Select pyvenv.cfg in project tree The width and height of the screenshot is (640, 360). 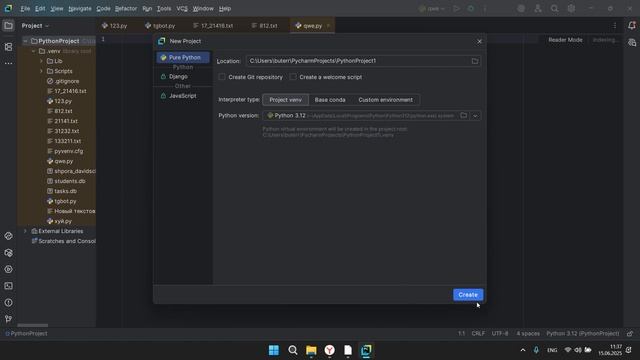pos(69,151)
